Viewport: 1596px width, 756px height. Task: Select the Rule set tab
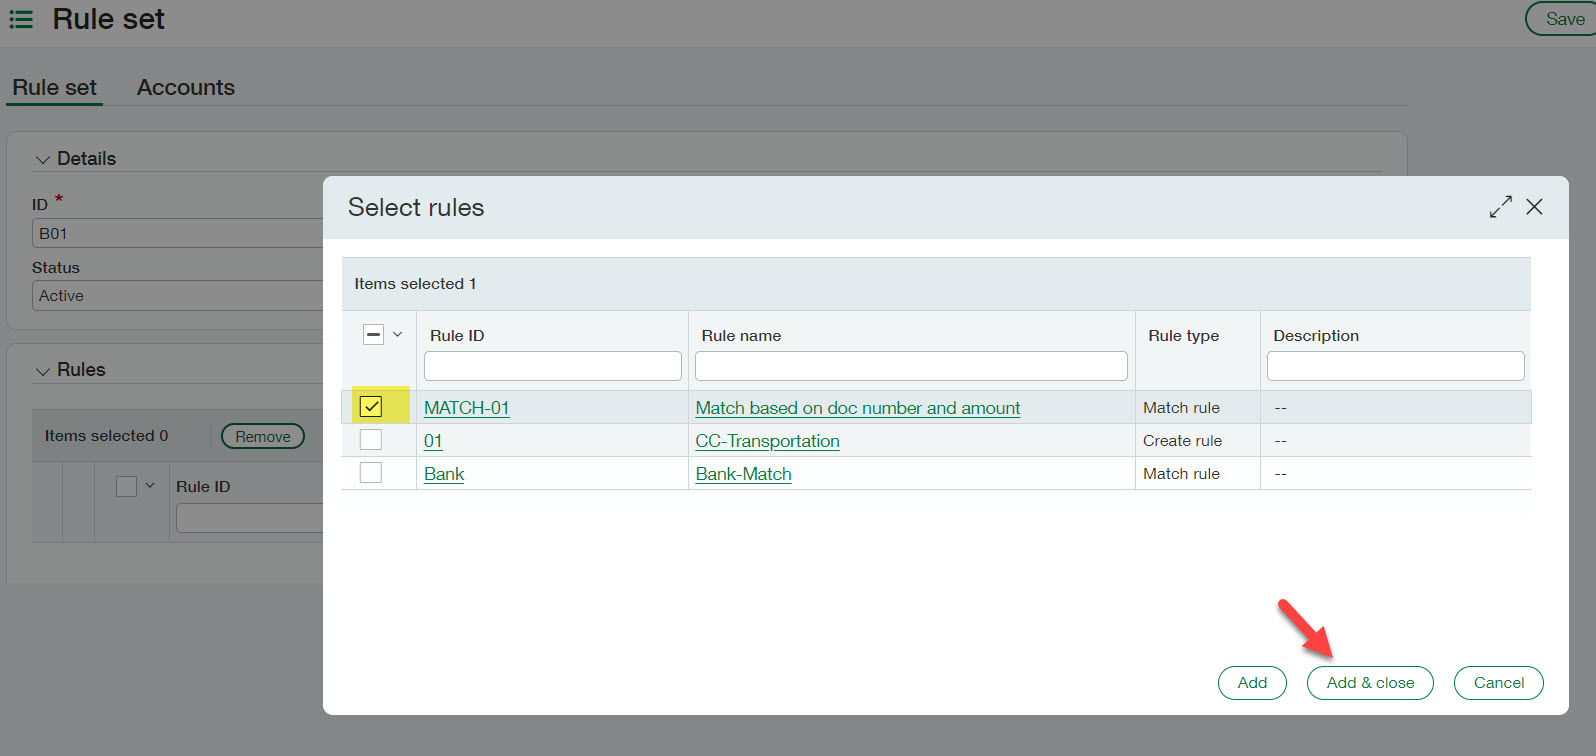click(54, 88)
